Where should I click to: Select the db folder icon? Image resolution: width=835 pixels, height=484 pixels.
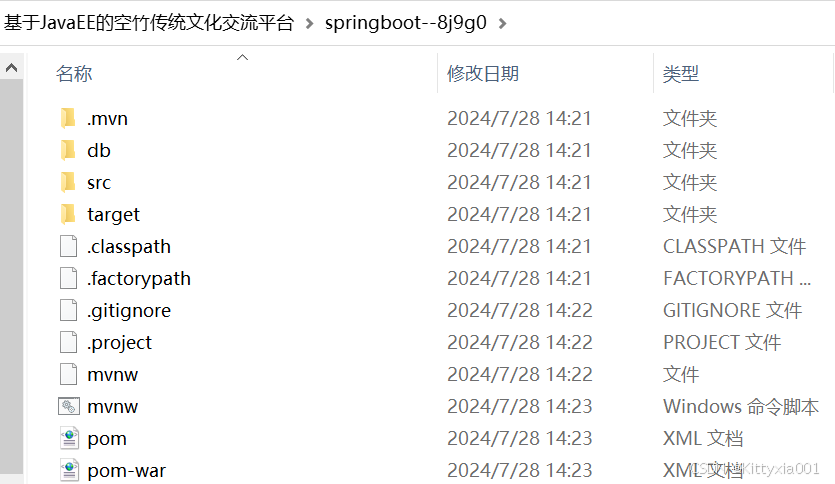point(68,150)
